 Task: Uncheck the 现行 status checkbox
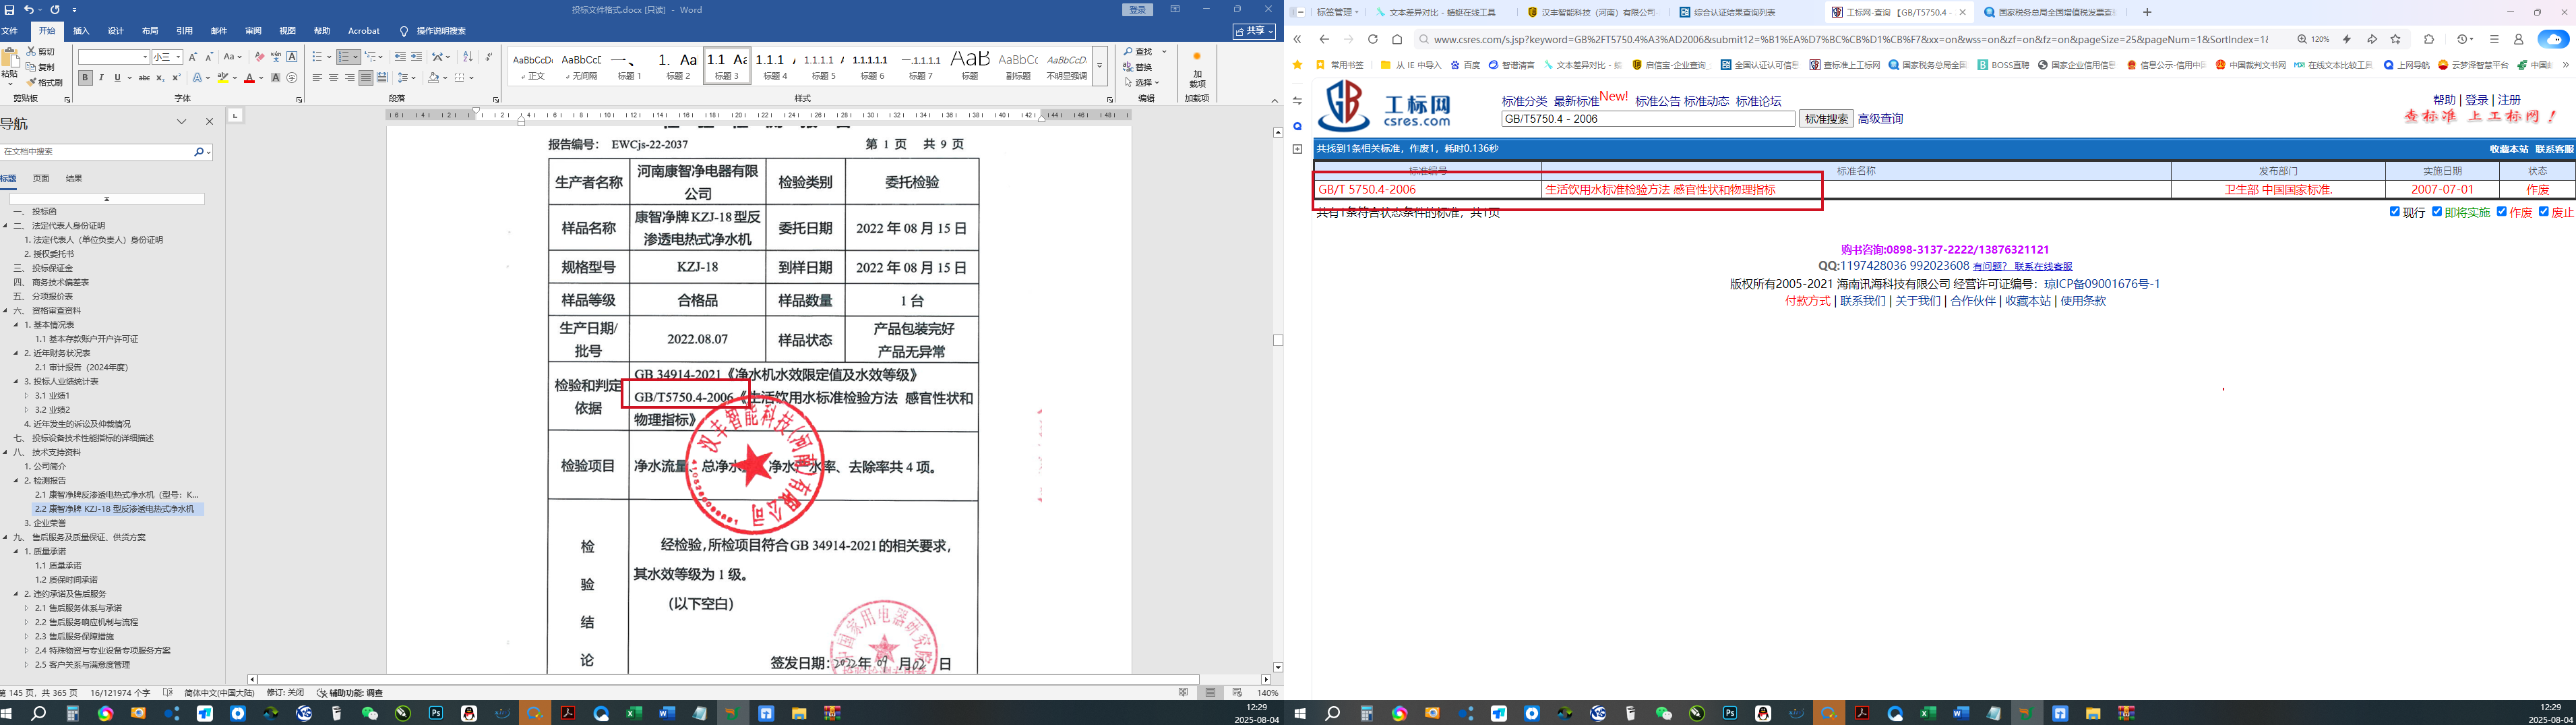point(2395,211)
